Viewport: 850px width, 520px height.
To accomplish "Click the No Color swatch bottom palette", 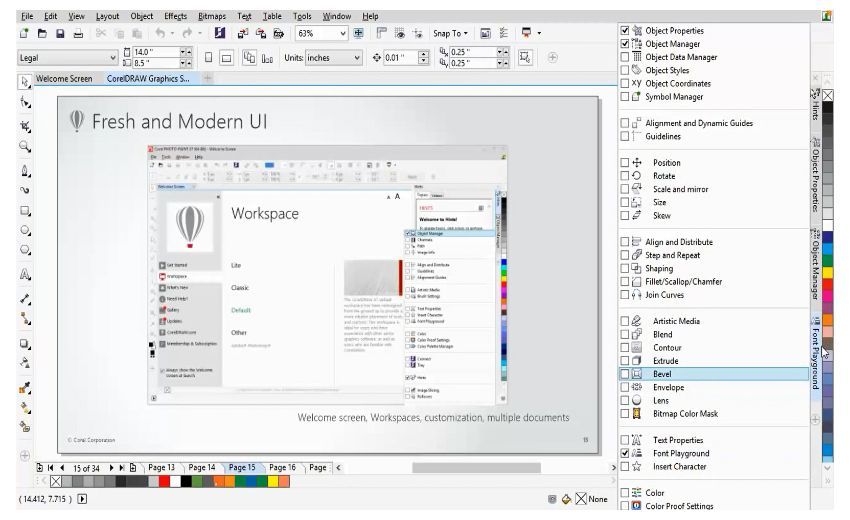I will coord(56,482).
